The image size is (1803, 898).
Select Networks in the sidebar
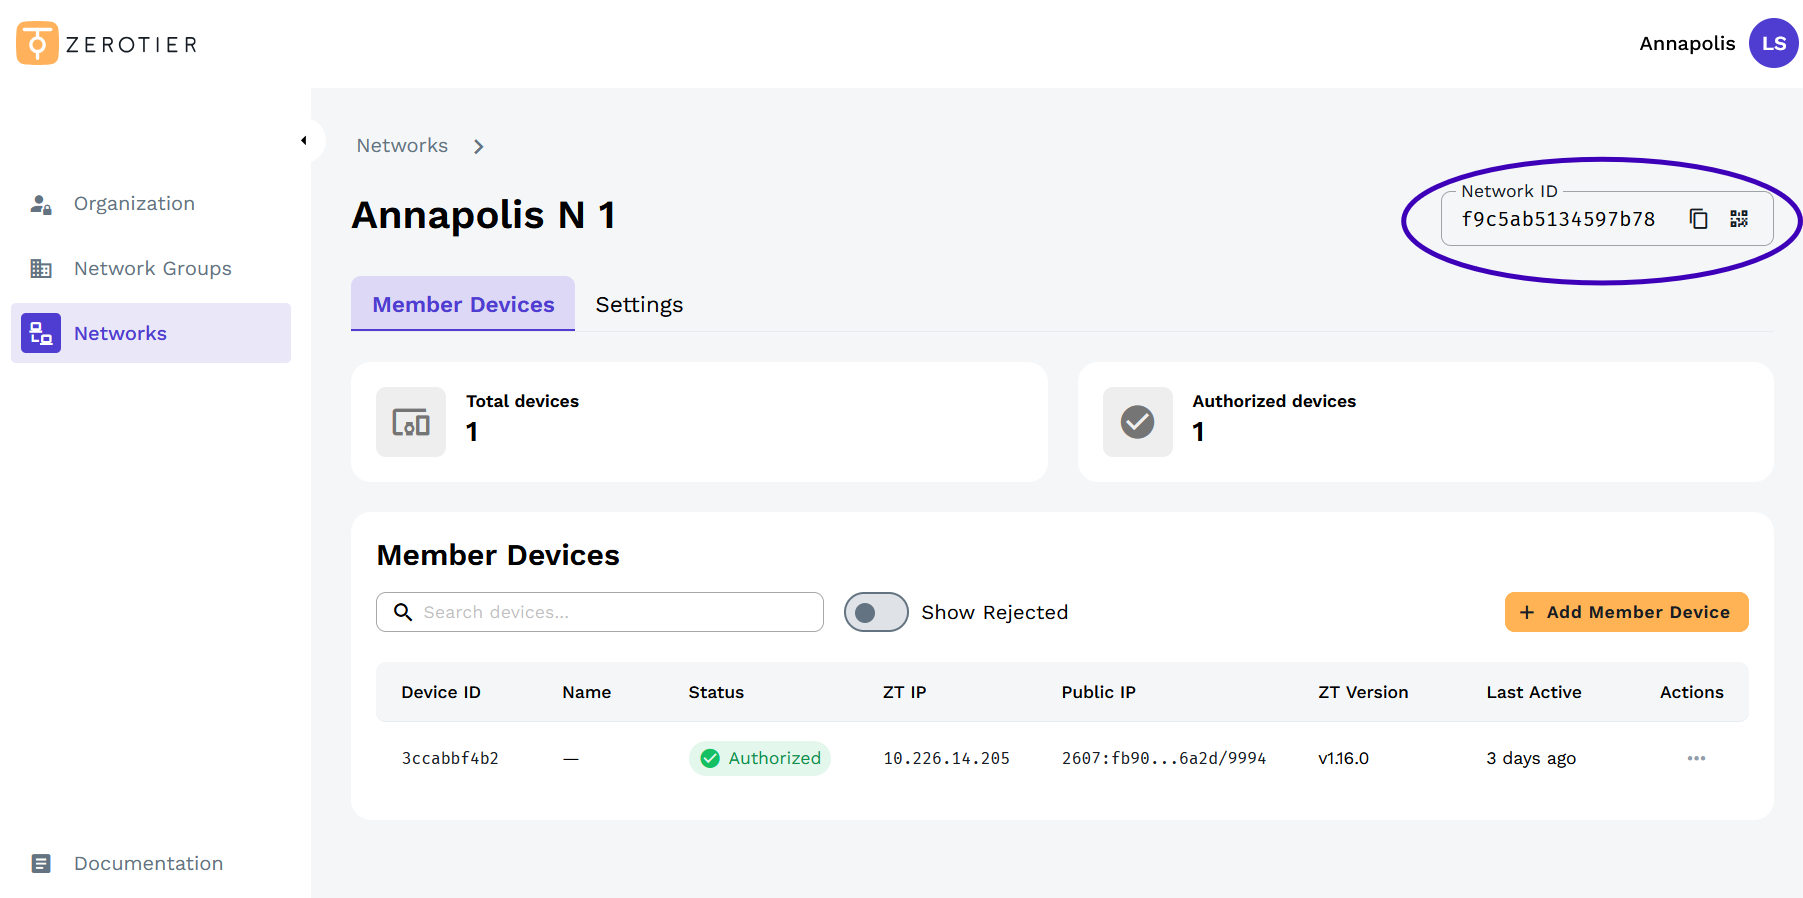tap(151, 333)
